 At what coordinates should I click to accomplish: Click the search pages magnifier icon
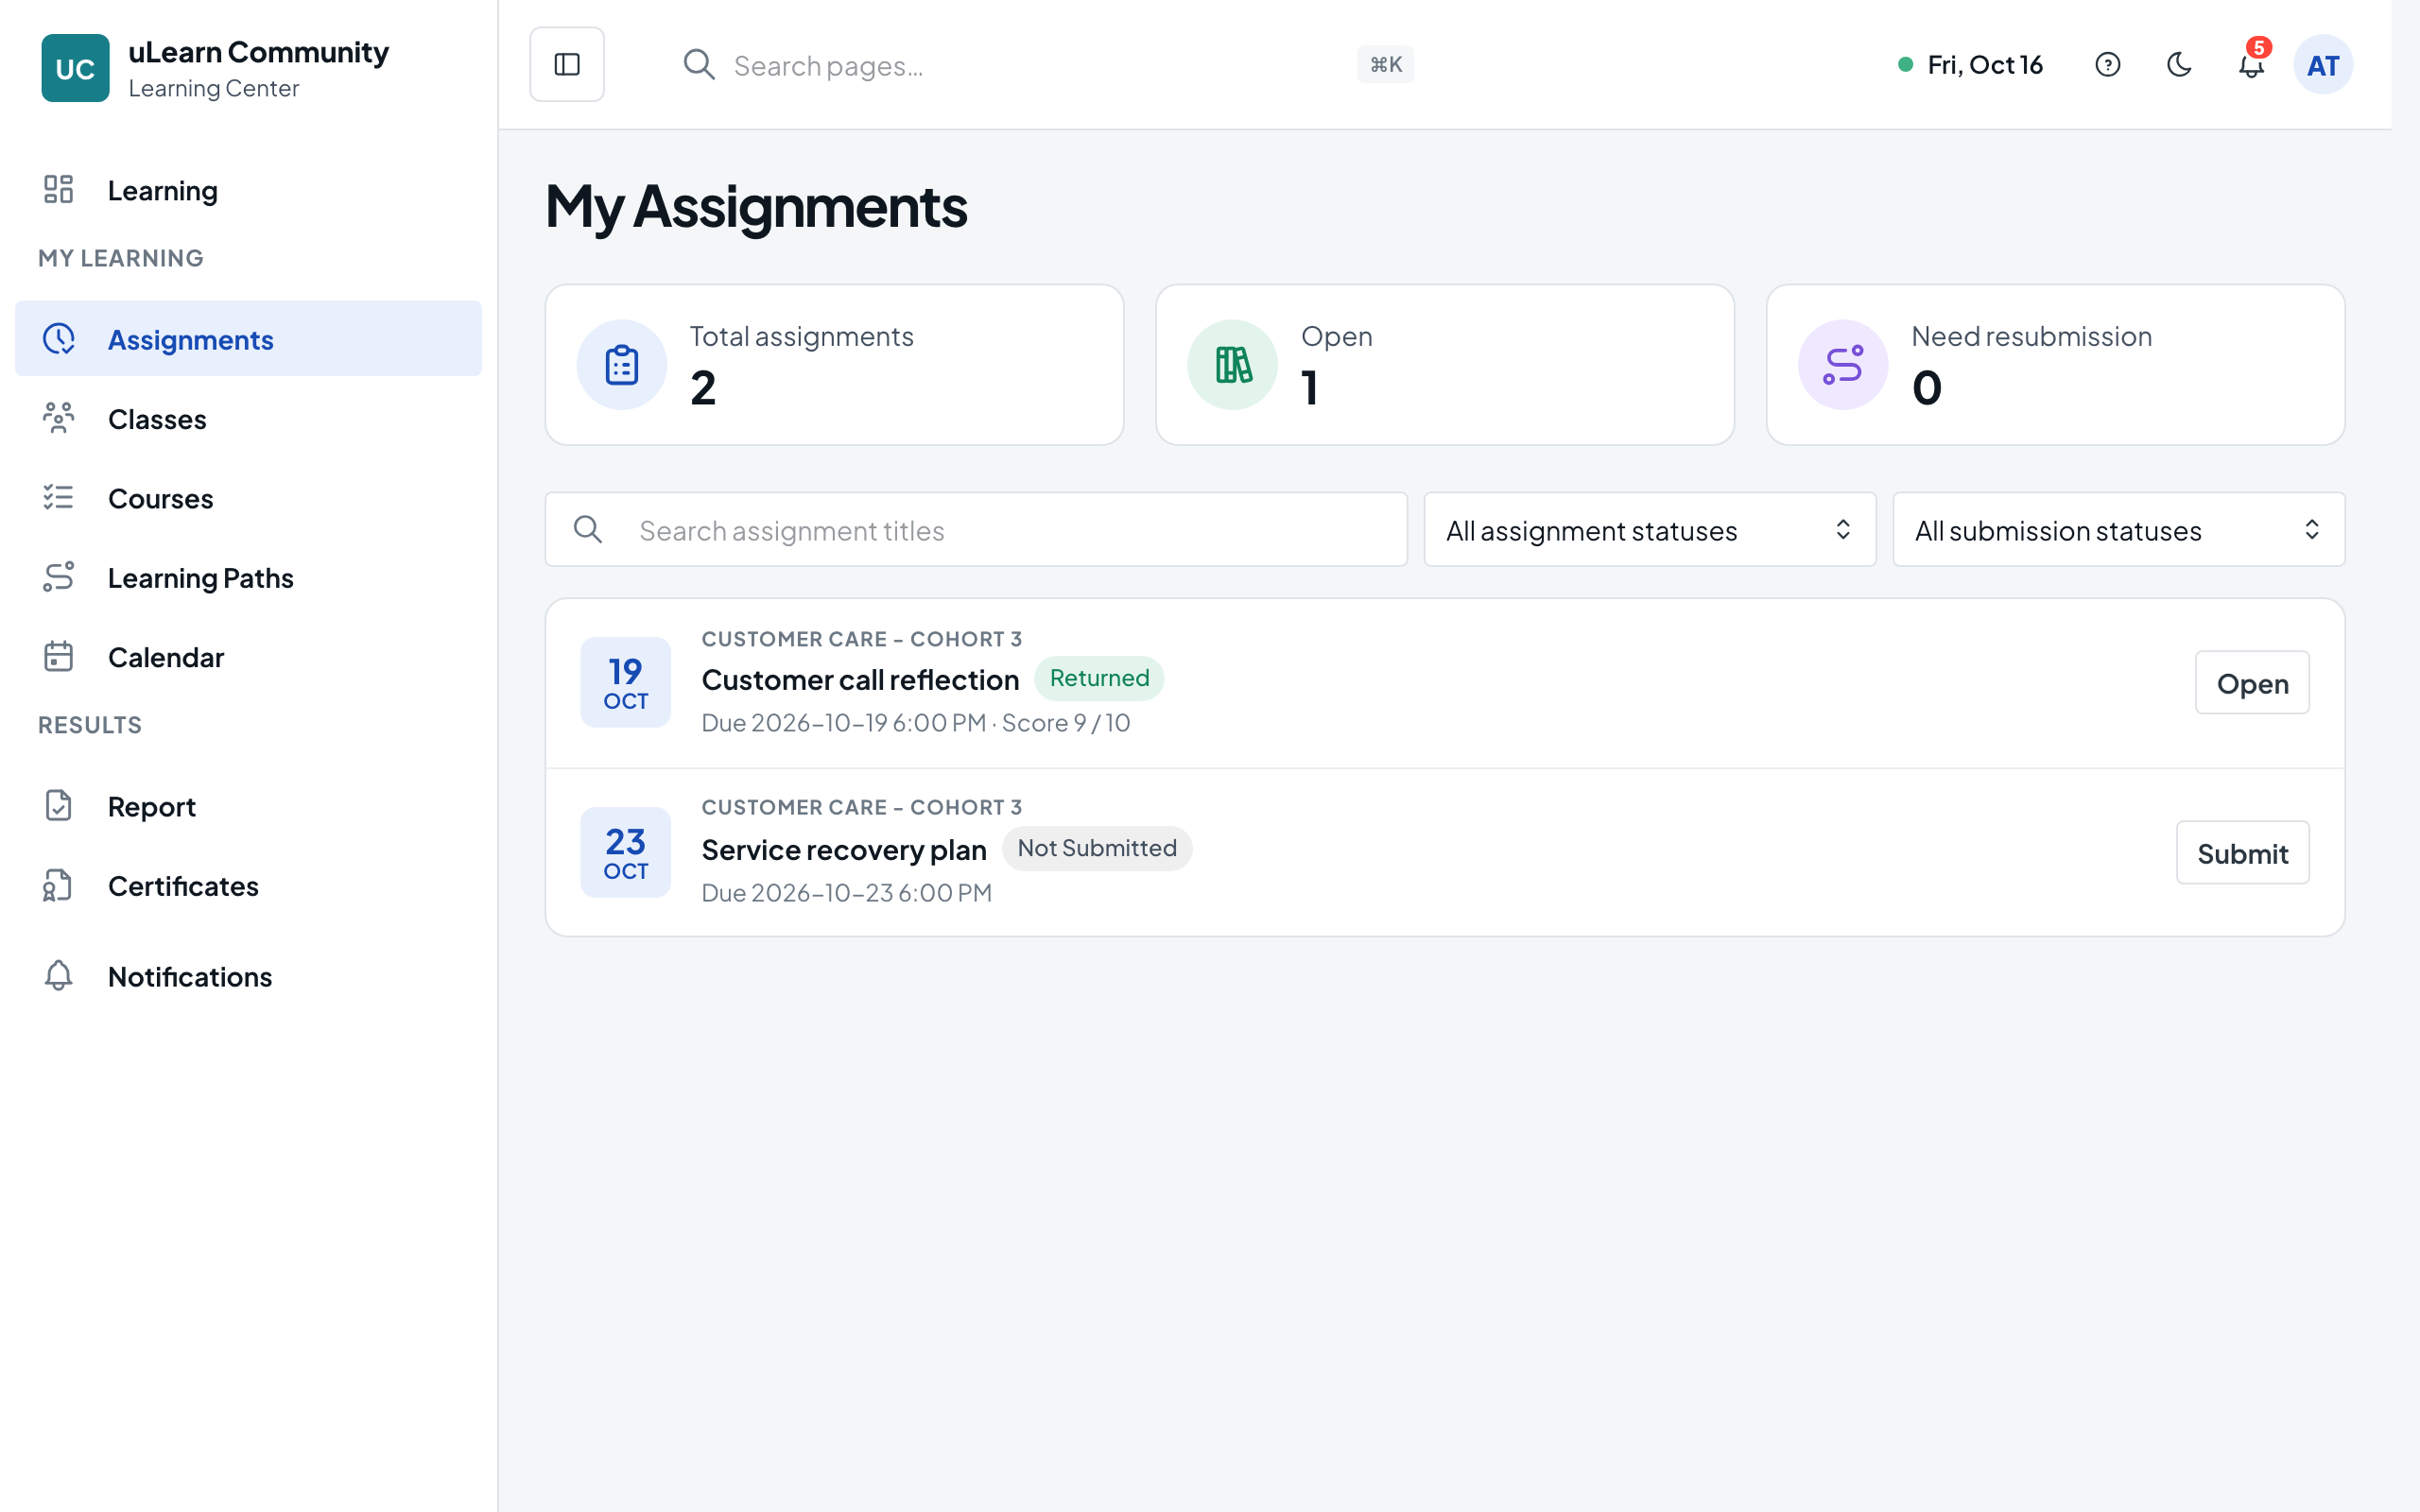click(699, 65)
